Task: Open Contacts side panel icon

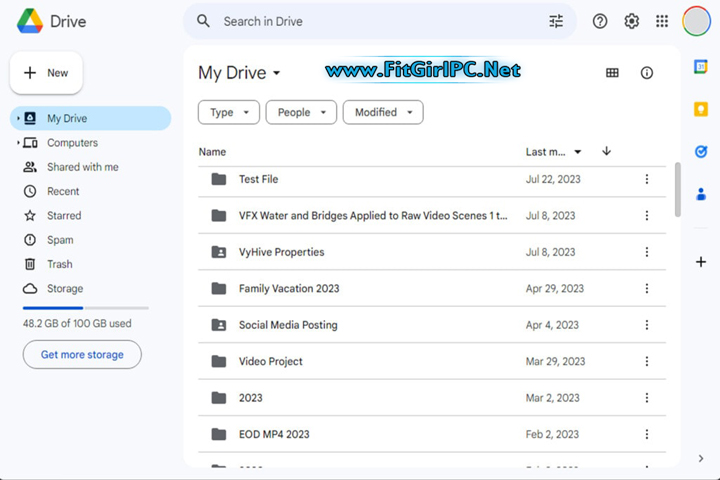Action: [x=701, y=194]
